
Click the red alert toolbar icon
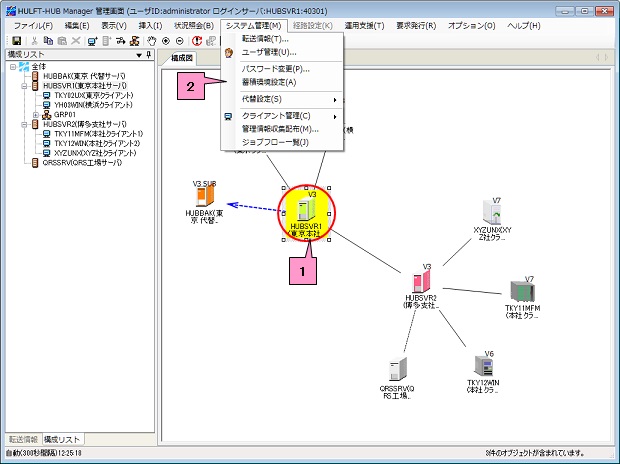pos(197,40)
